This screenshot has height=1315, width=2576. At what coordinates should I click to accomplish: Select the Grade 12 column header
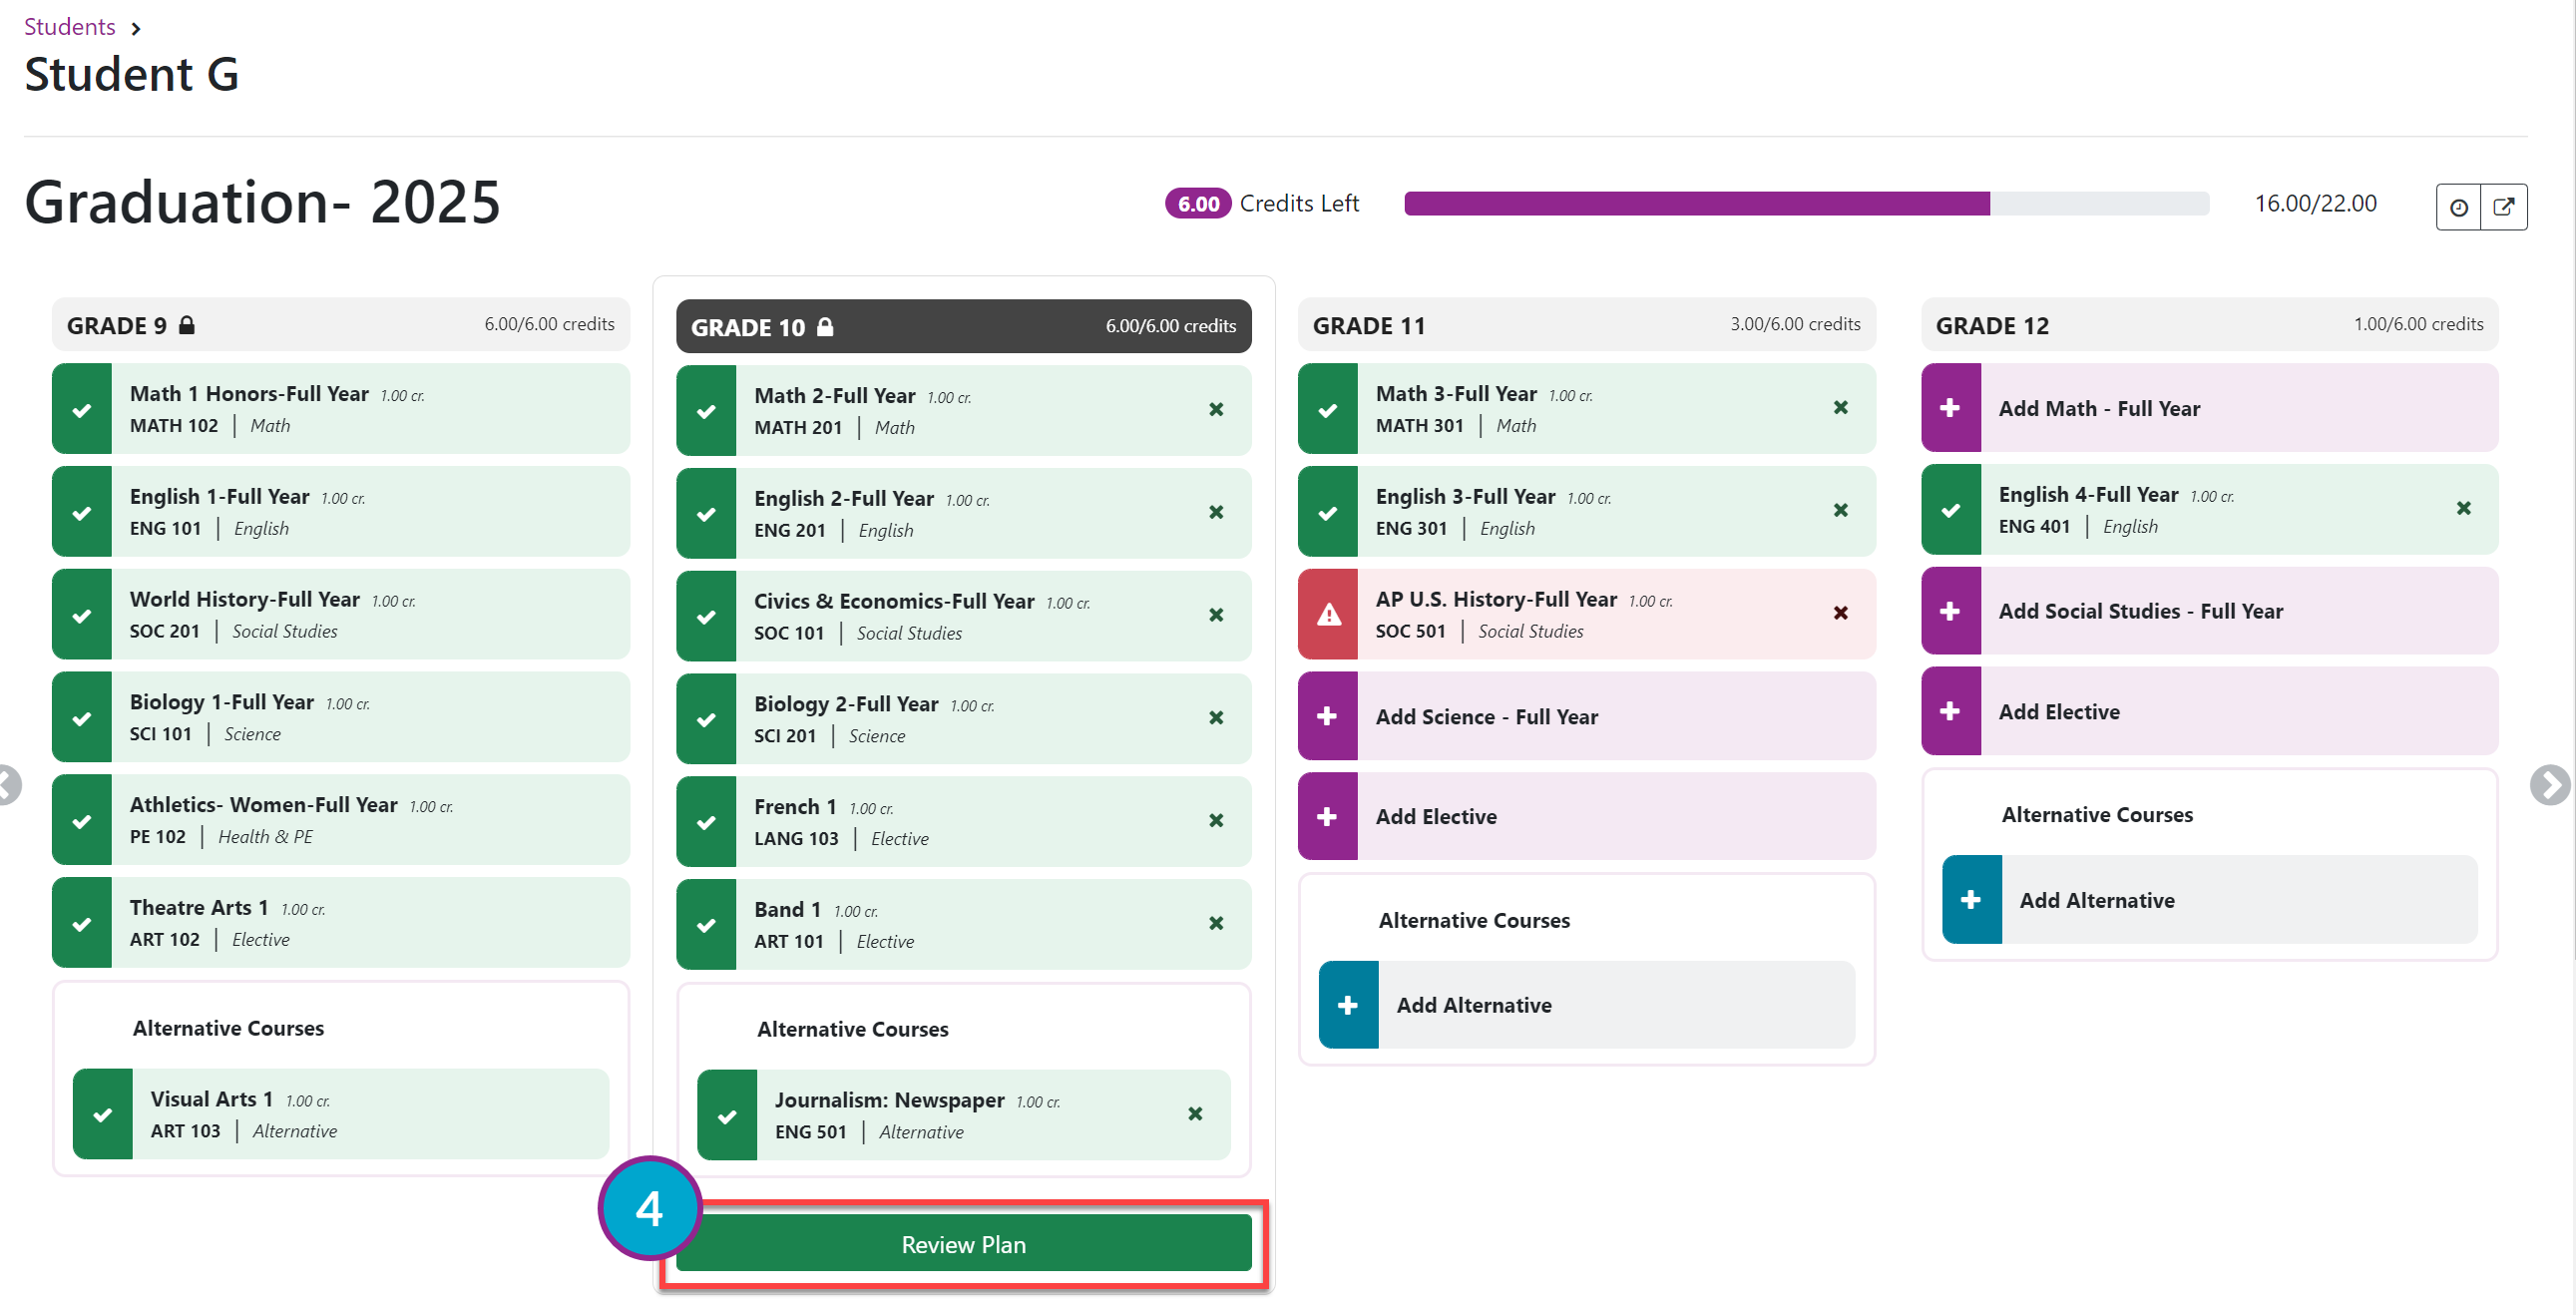(x=2209, y=325)
